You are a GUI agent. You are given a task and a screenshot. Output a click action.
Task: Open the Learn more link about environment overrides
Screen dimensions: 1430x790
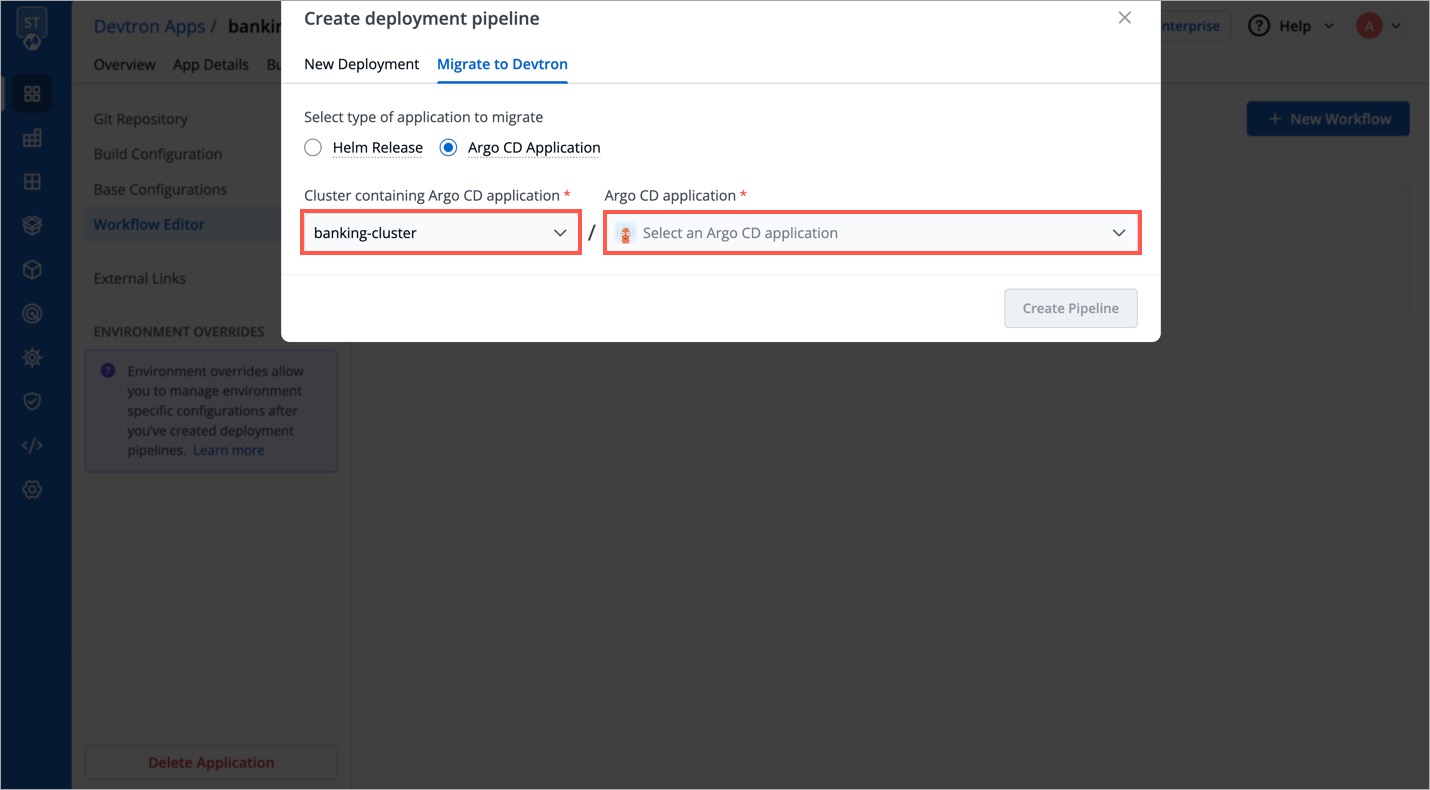228,450
